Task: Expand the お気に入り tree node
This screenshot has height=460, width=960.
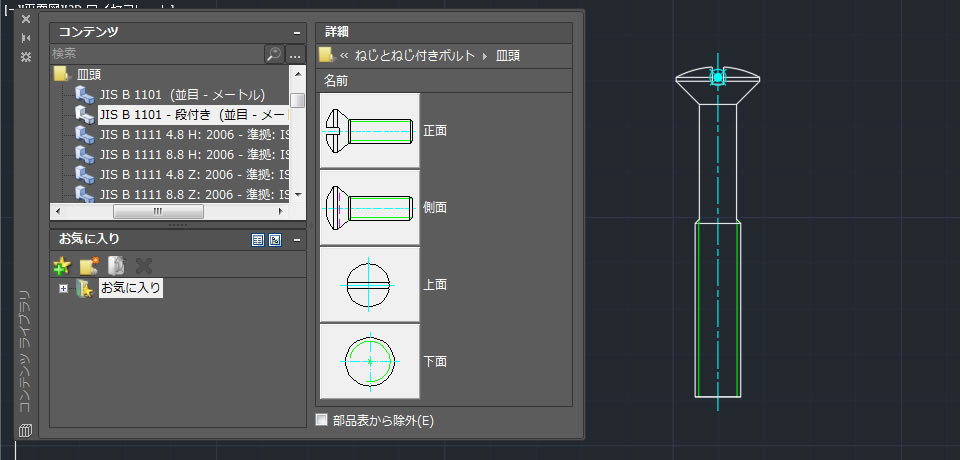Action: (x=64, y=288)
